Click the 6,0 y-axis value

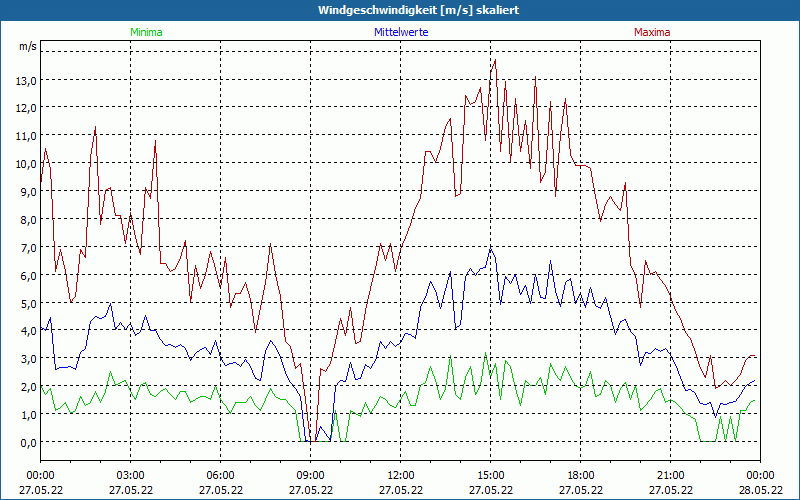click(x=30, y=275)
